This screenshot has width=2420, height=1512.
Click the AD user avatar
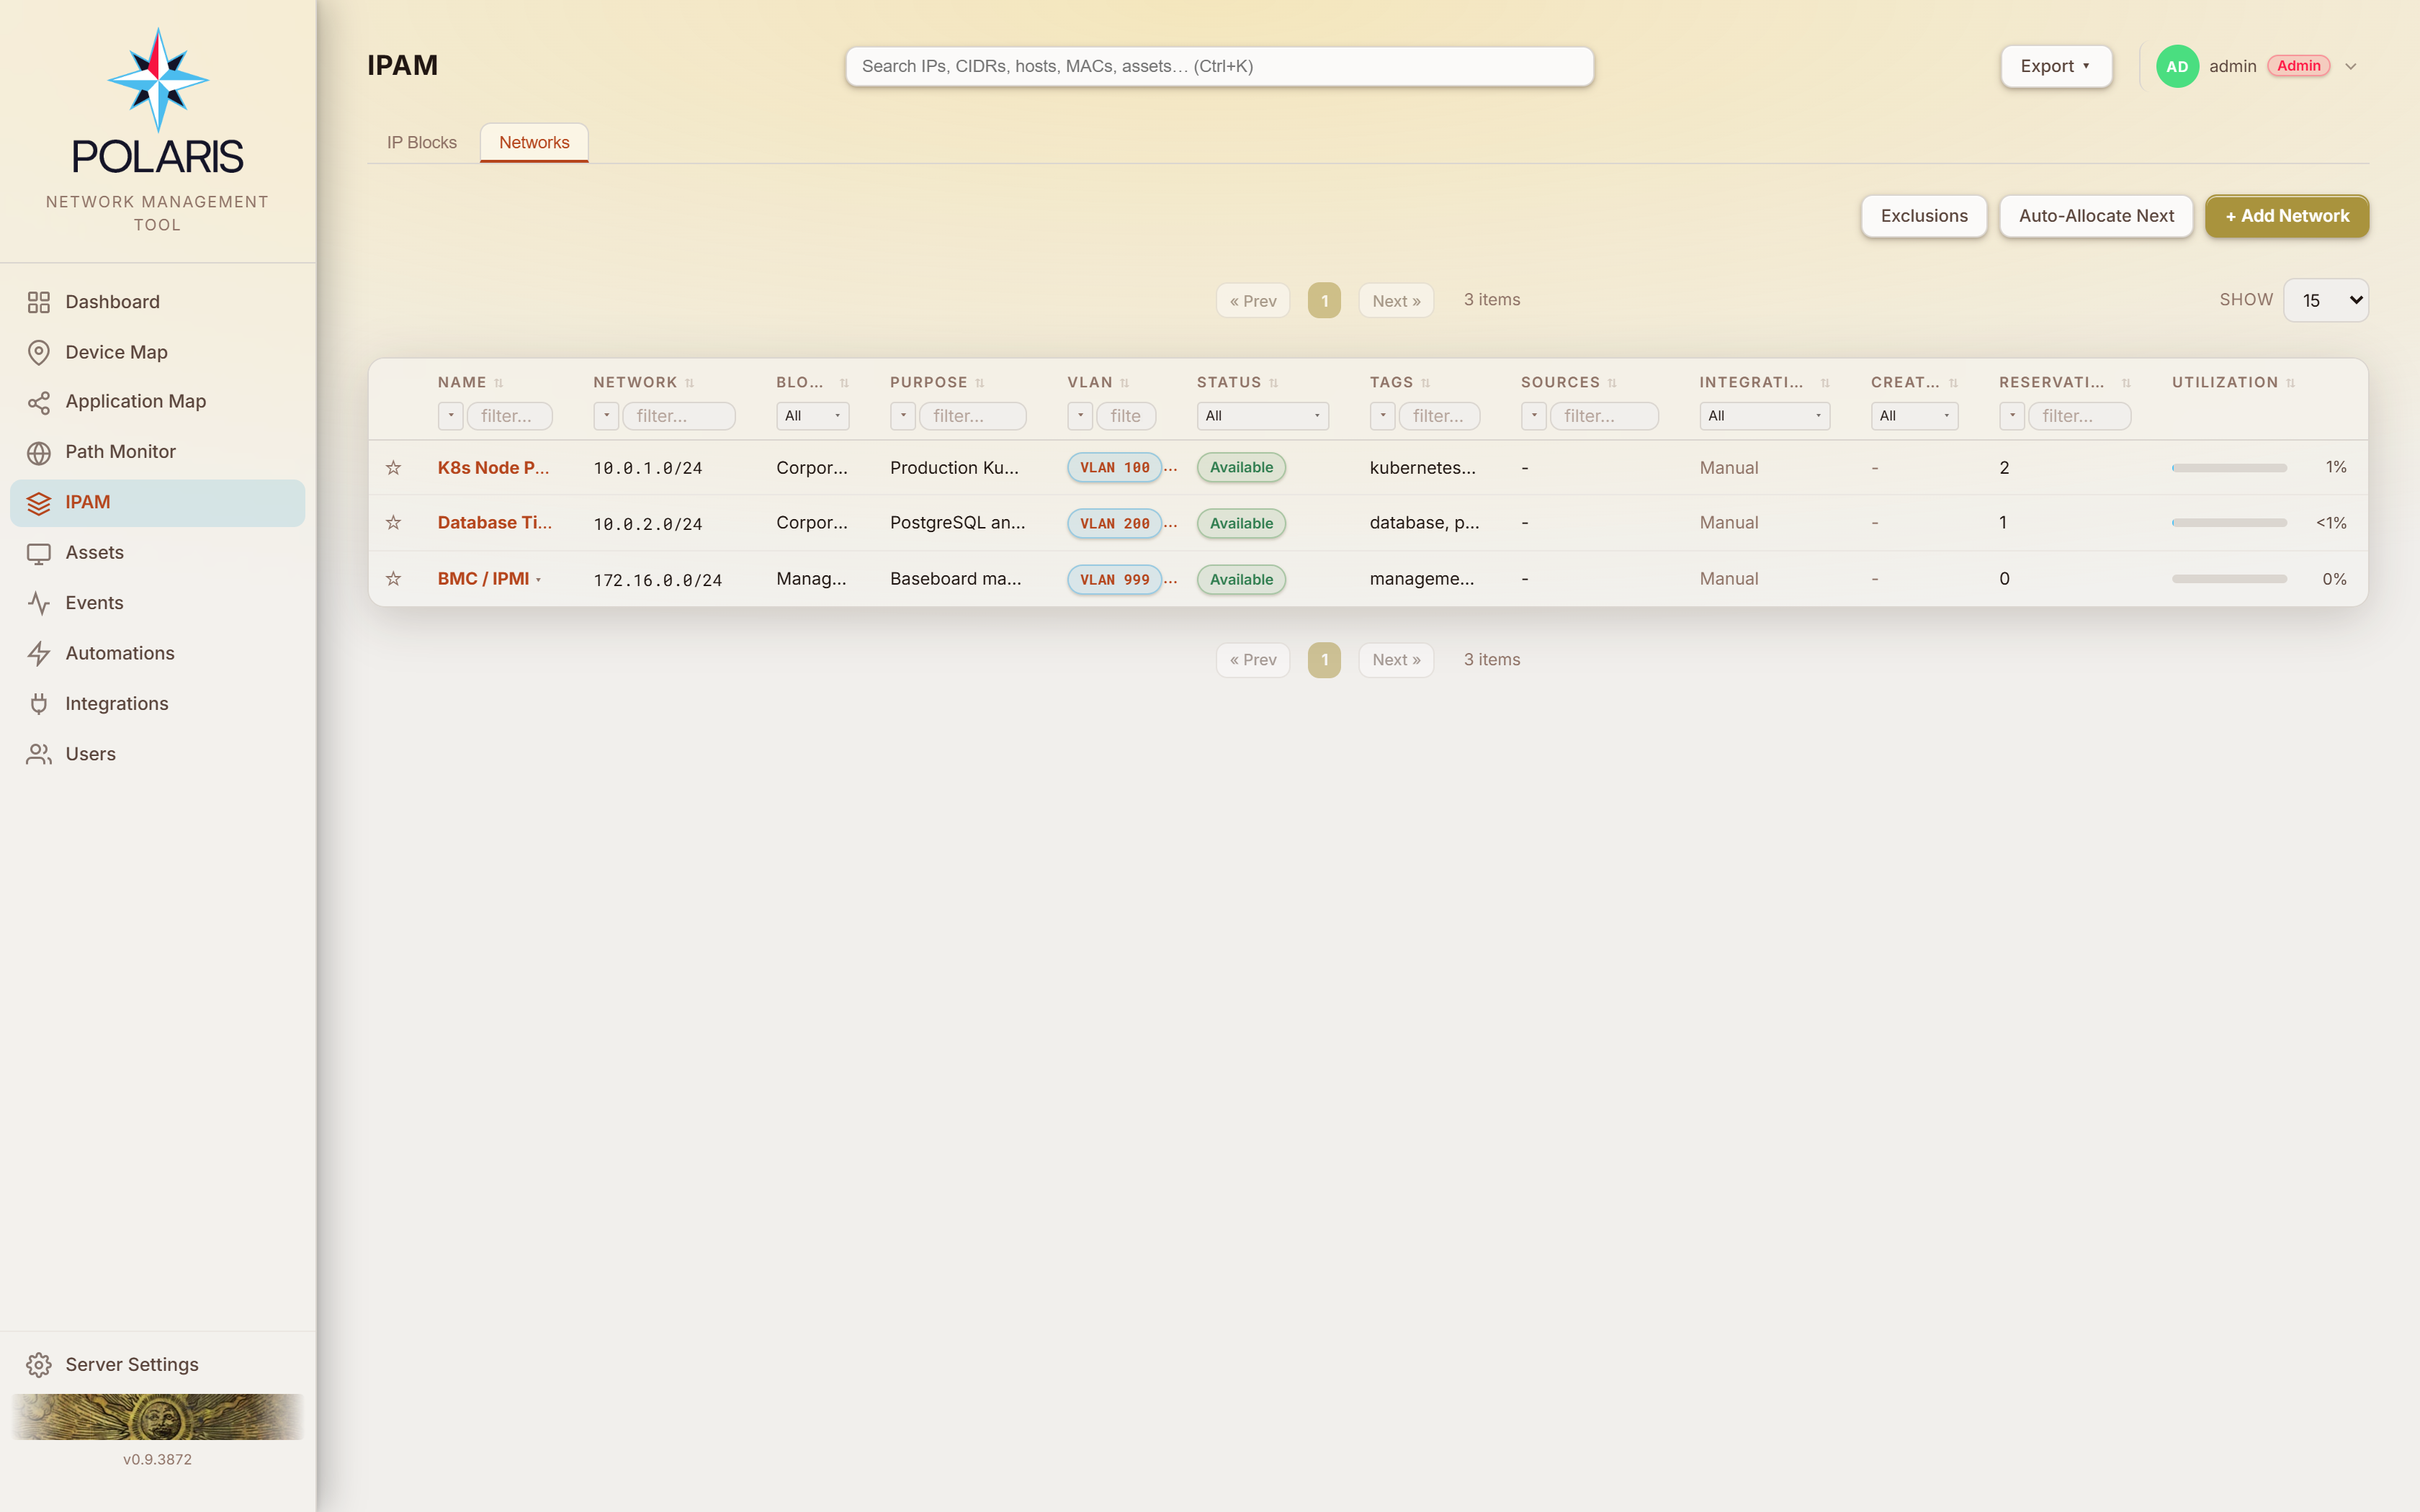click(x=2177, y=66)
